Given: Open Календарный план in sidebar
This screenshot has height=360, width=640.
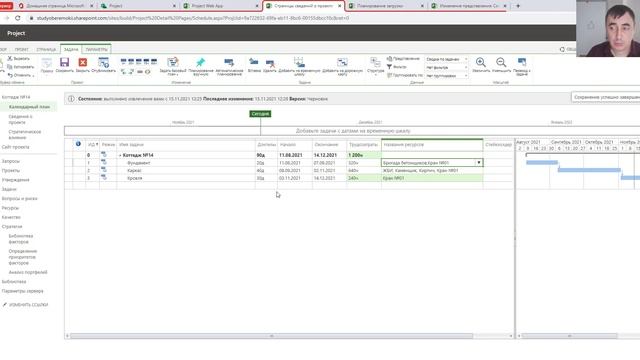Looking at the screenshot, I should tap(29, 107).
